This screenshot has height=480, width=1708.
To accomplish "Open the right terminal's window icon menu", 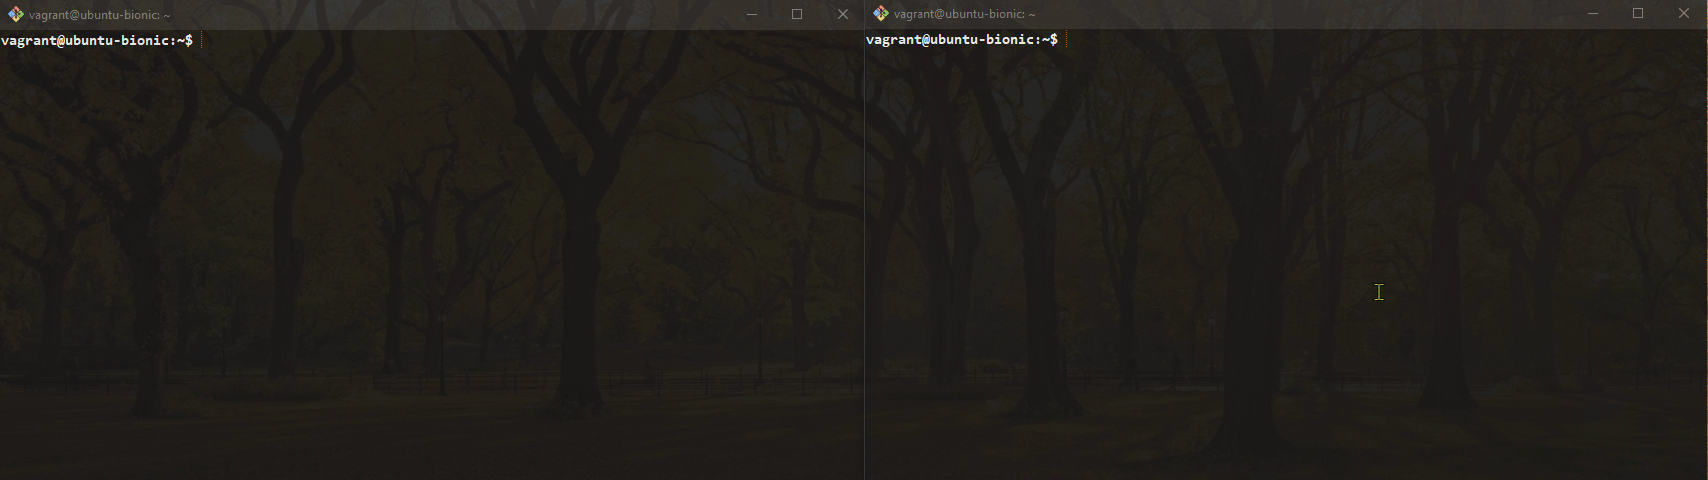I will point(880,14).
